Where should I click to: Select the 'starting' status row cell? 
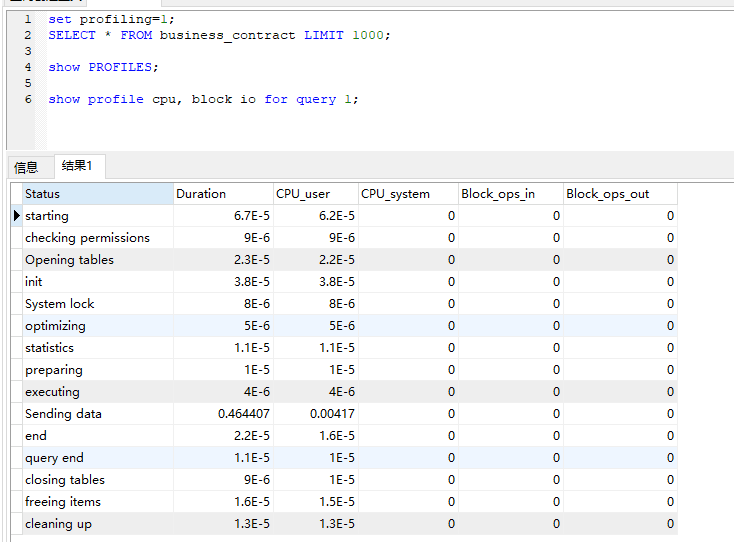(x=98, y=216)
